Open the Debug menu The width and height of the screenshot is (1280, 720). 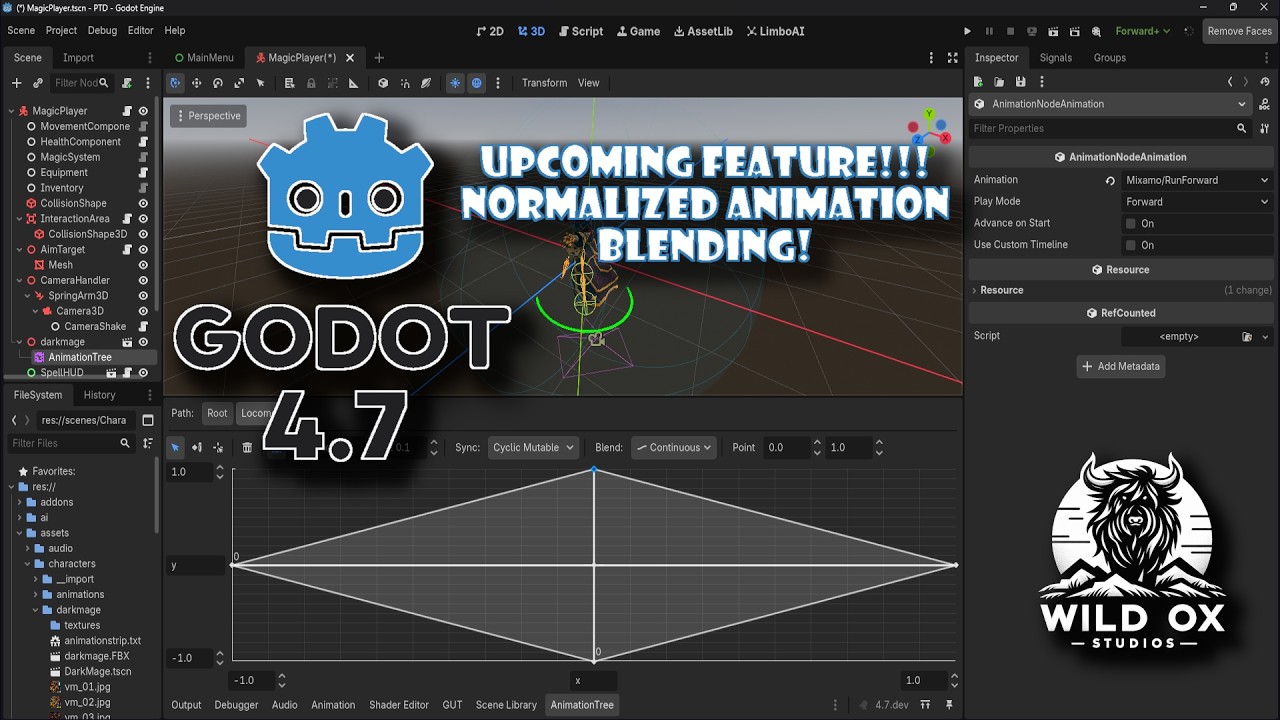(102, 31)
